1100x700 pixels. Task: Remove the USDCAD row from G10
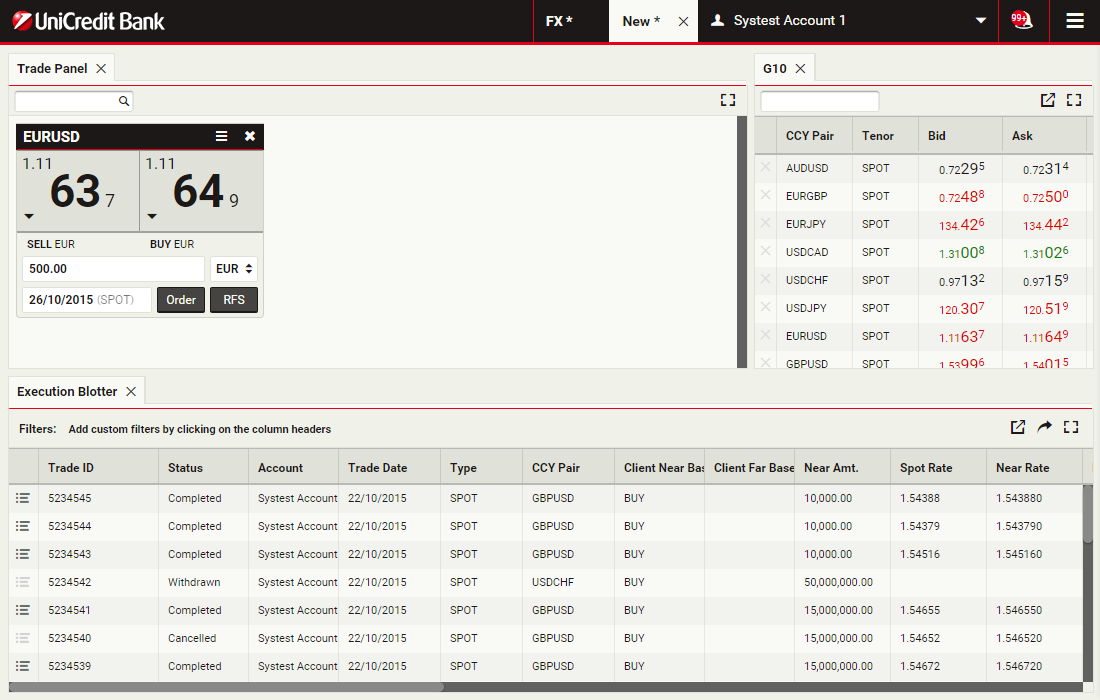click(x=766, y=252)
